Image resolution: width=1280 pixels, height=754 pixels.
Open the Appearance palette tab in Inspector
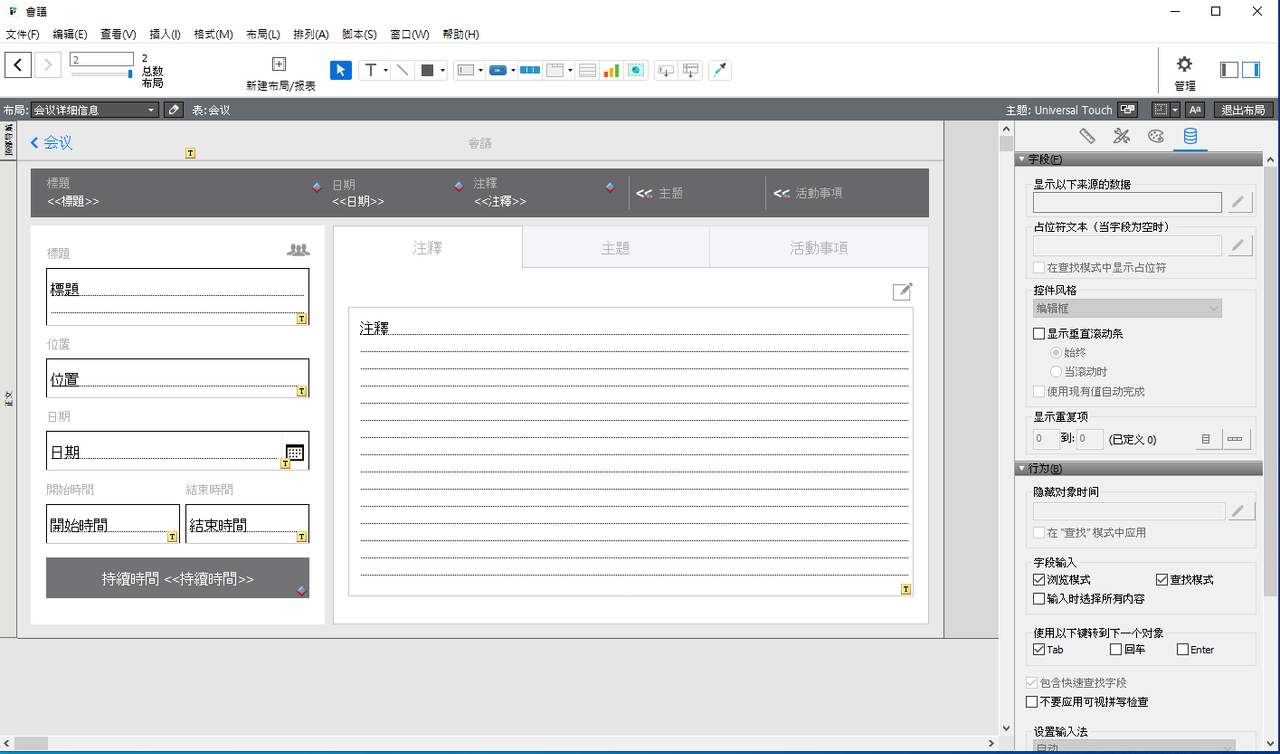[1155, 136]
